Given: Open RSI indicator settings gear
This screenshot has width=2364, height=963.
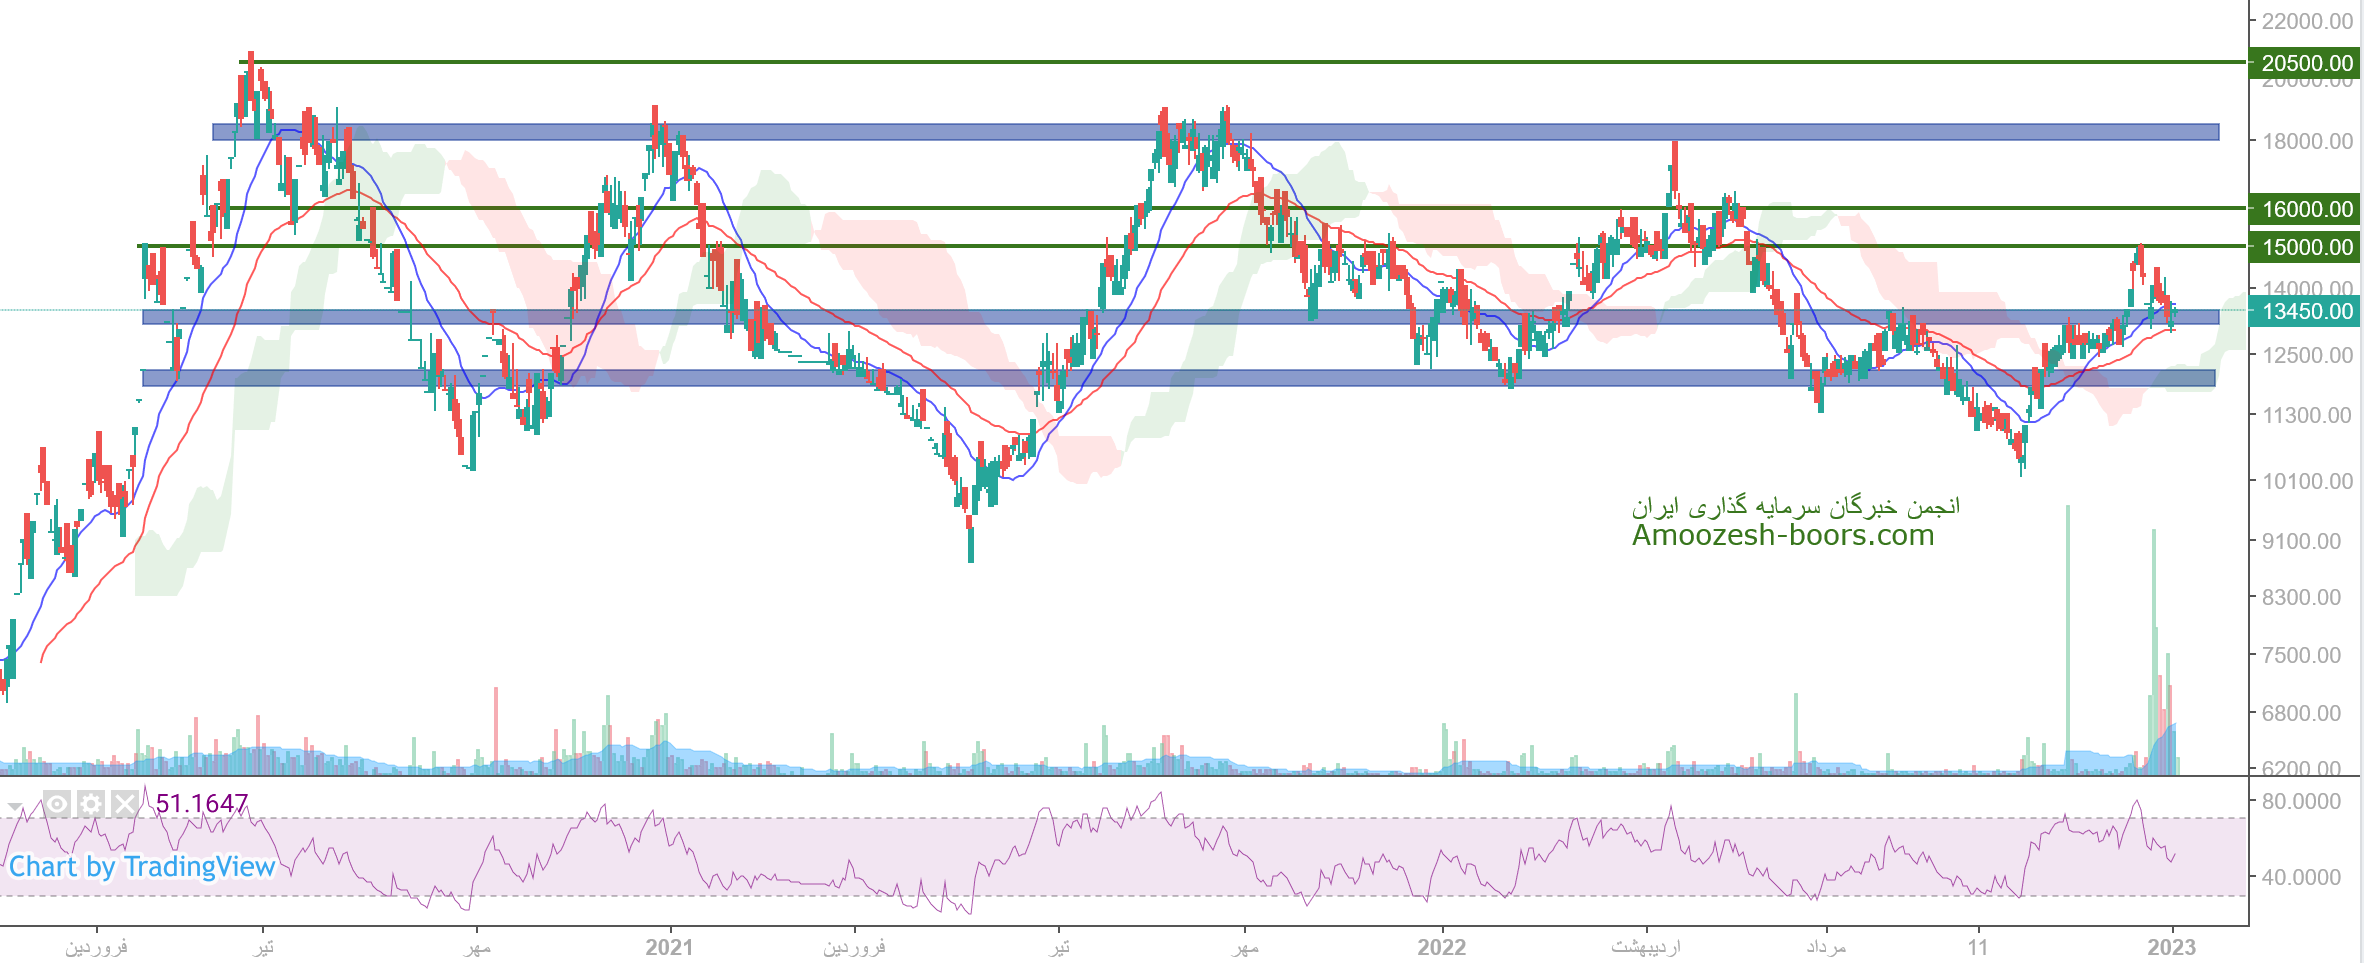Looking at the screenshot, I should pos(91,804).
